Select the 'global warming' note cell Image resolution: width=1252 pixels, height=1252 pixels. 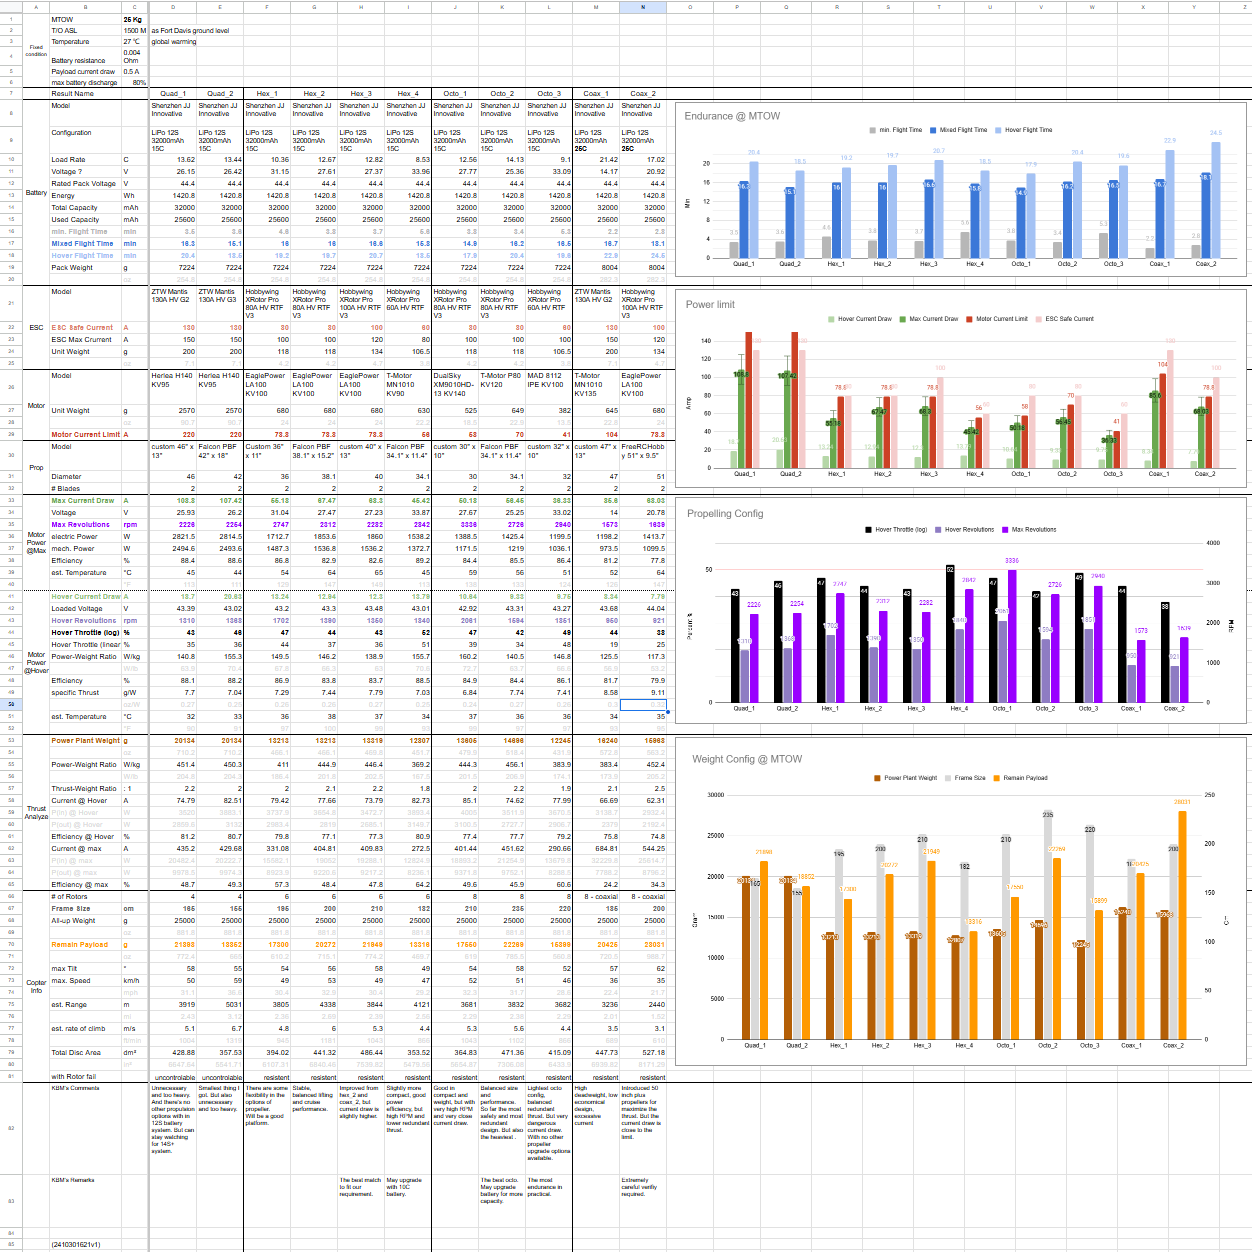tap(174, 42)
